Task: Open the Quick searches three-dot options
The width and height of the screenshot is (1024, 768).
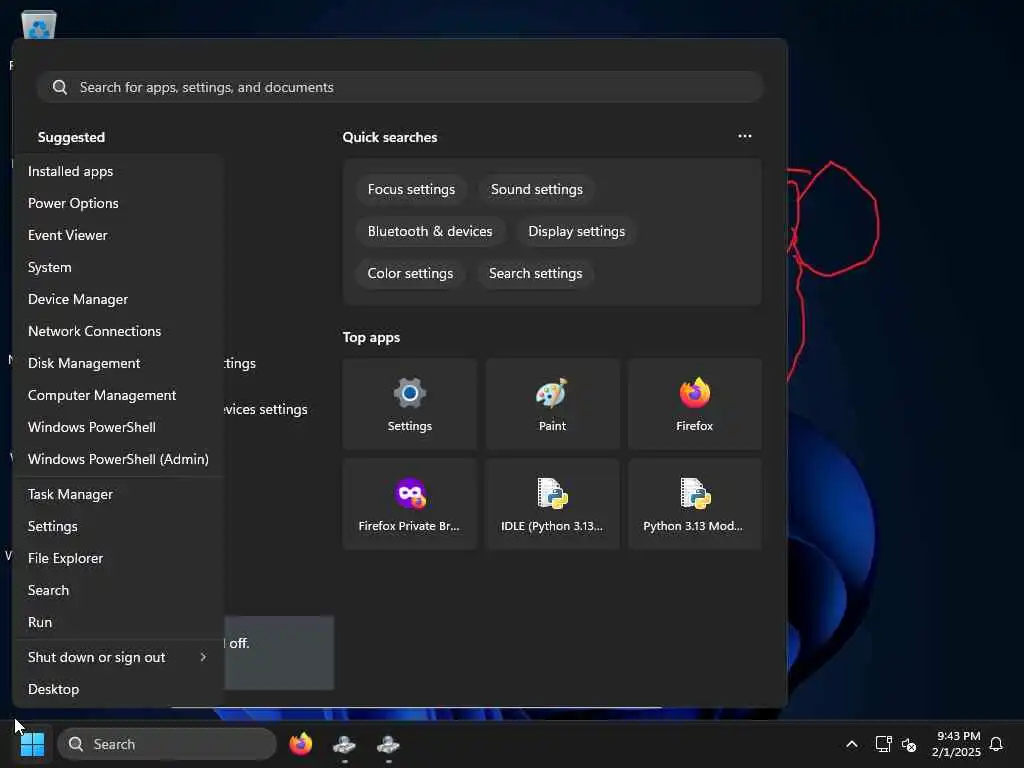Action: tap(744, 136)
